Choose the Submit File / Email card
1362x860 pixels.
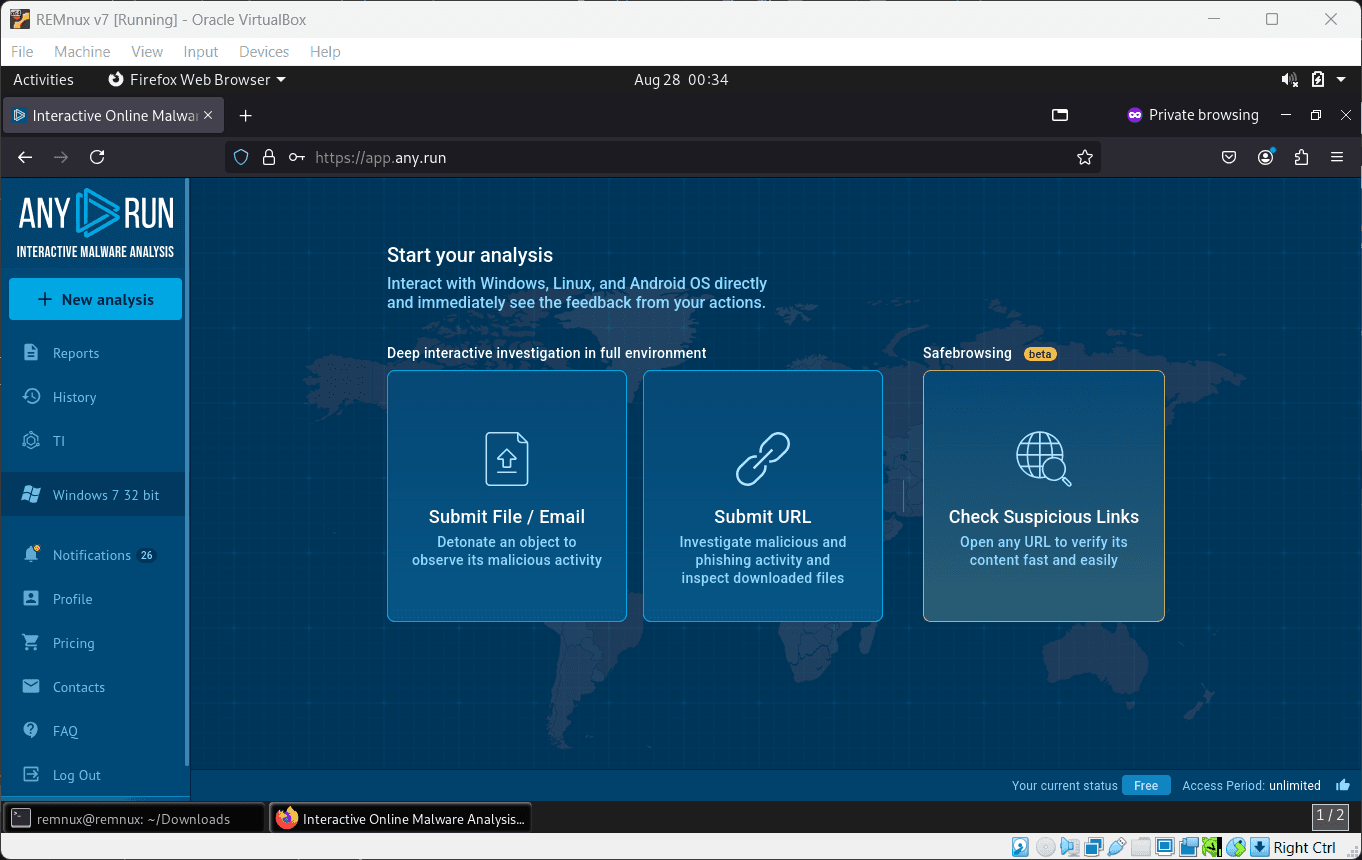click(507, 496)
